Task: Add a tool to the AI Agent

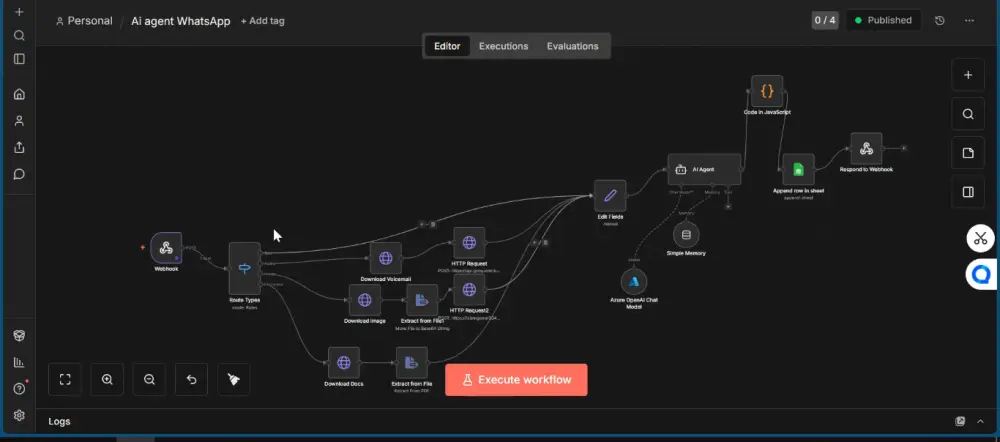Action: tap(728, 206)
